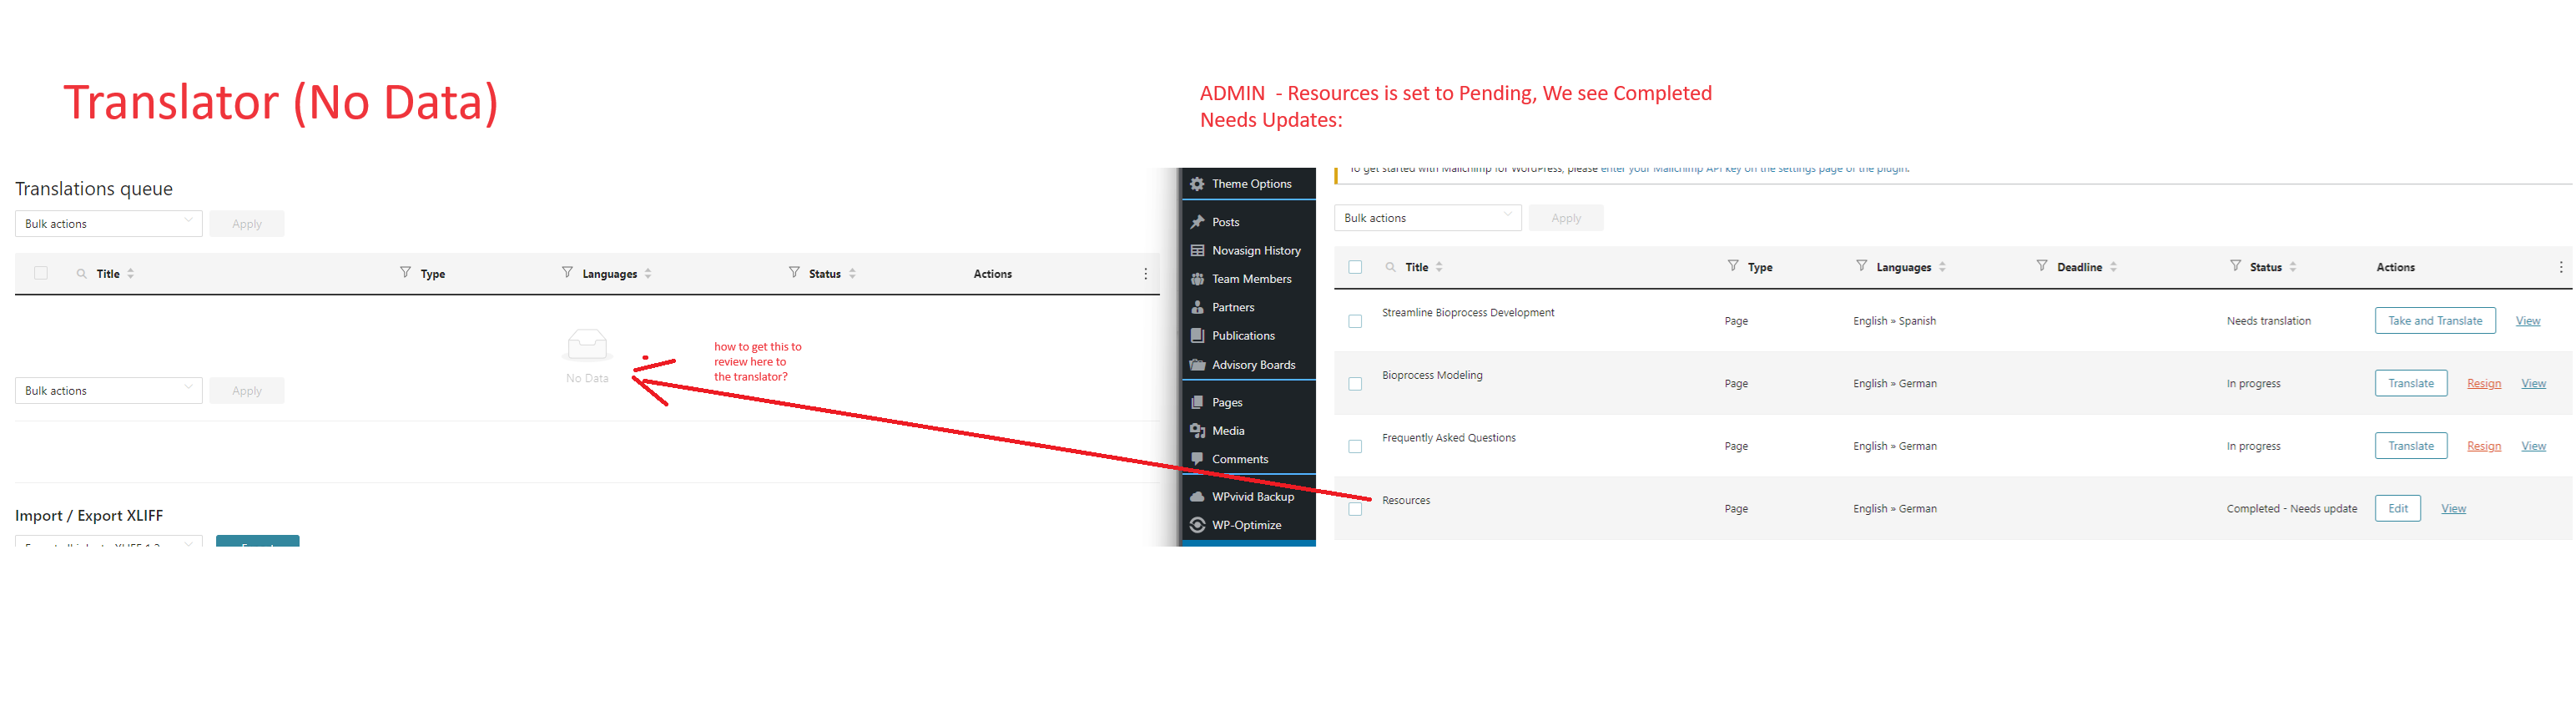Viewport: 2576px width, 711px height.
Task: Click the Type filter icon in translator queue
Action: click(x=405, y=273)
